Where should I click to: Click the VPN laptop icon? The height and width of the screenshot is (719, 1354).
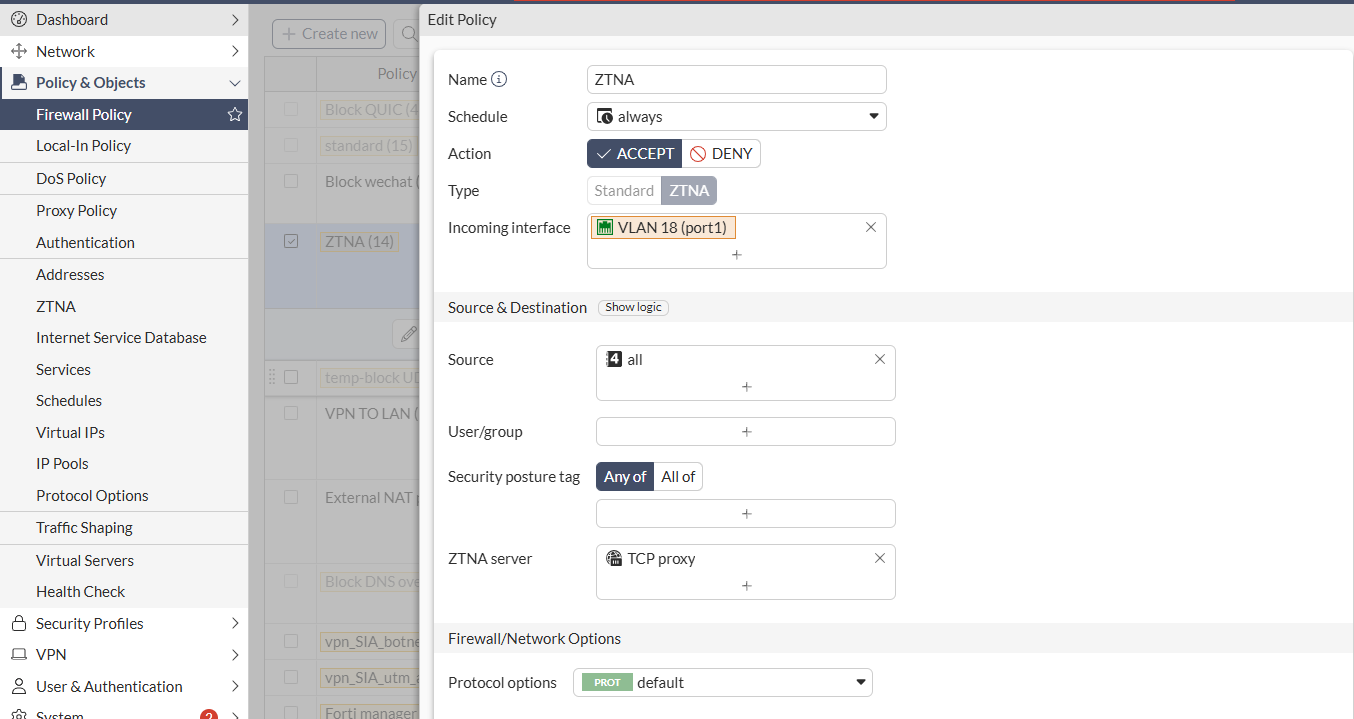click(x=18, y=654)
